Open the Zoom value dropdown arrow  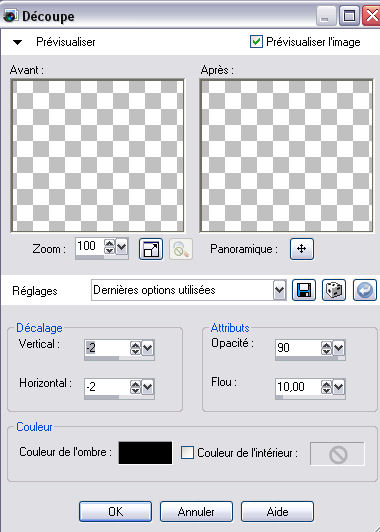(121, 247)
